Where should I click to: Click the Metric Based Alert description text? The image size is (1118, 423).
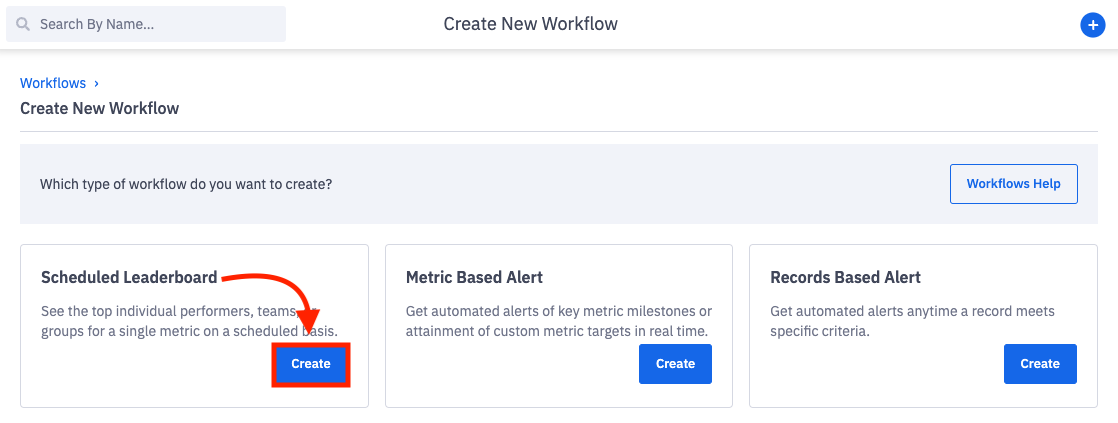(558, 321)
